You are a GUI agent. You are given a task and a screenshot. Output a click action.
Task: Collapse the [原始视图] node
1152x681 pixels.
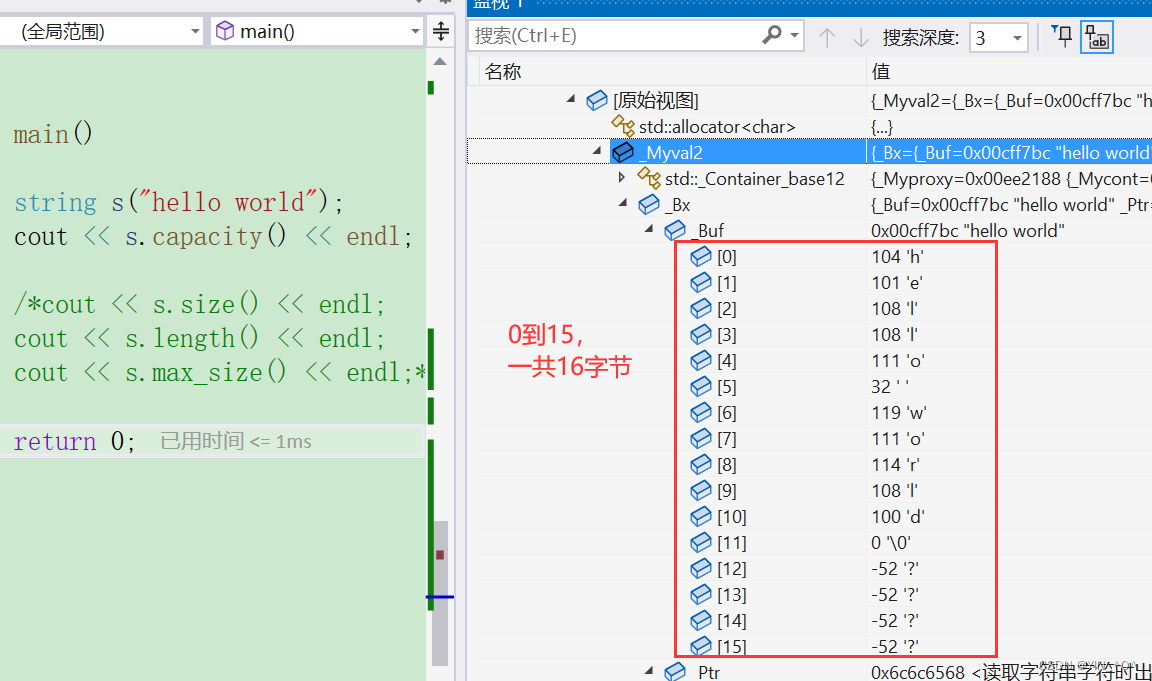coord(571,98)
